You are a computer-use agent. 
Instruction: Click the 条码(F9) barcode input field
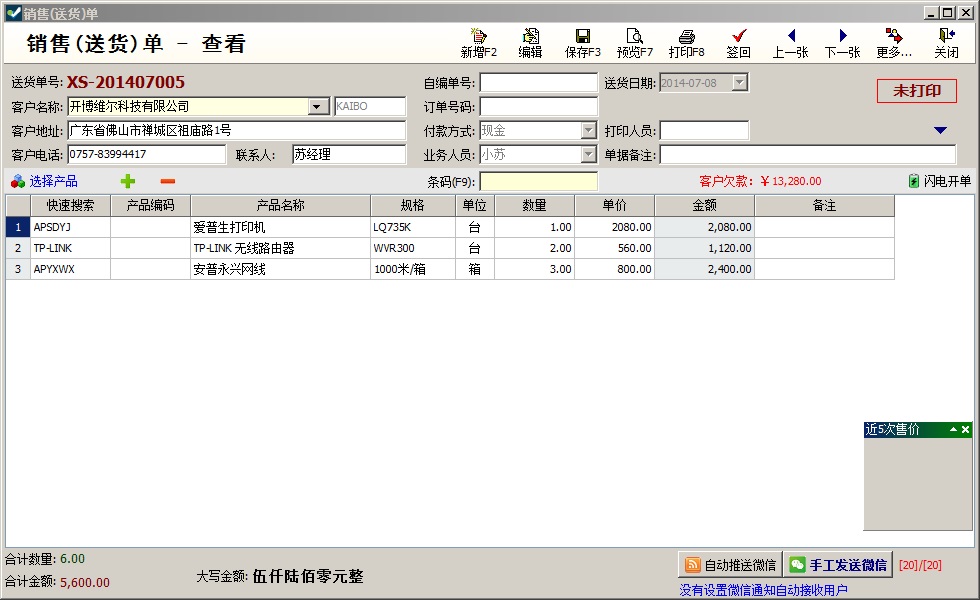coord(538,182)
